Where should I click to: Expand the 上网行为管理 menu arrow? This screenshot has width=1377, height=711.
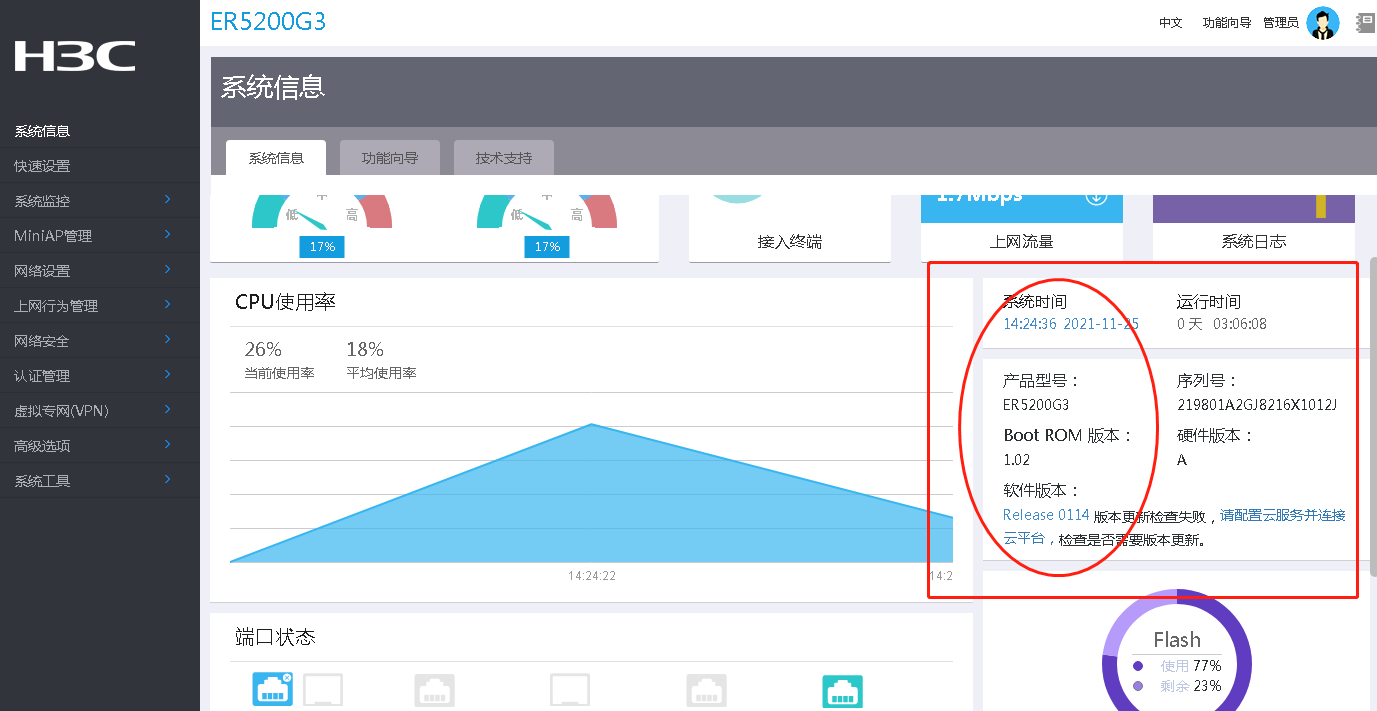pyautogui.click(x=167, y=305)
